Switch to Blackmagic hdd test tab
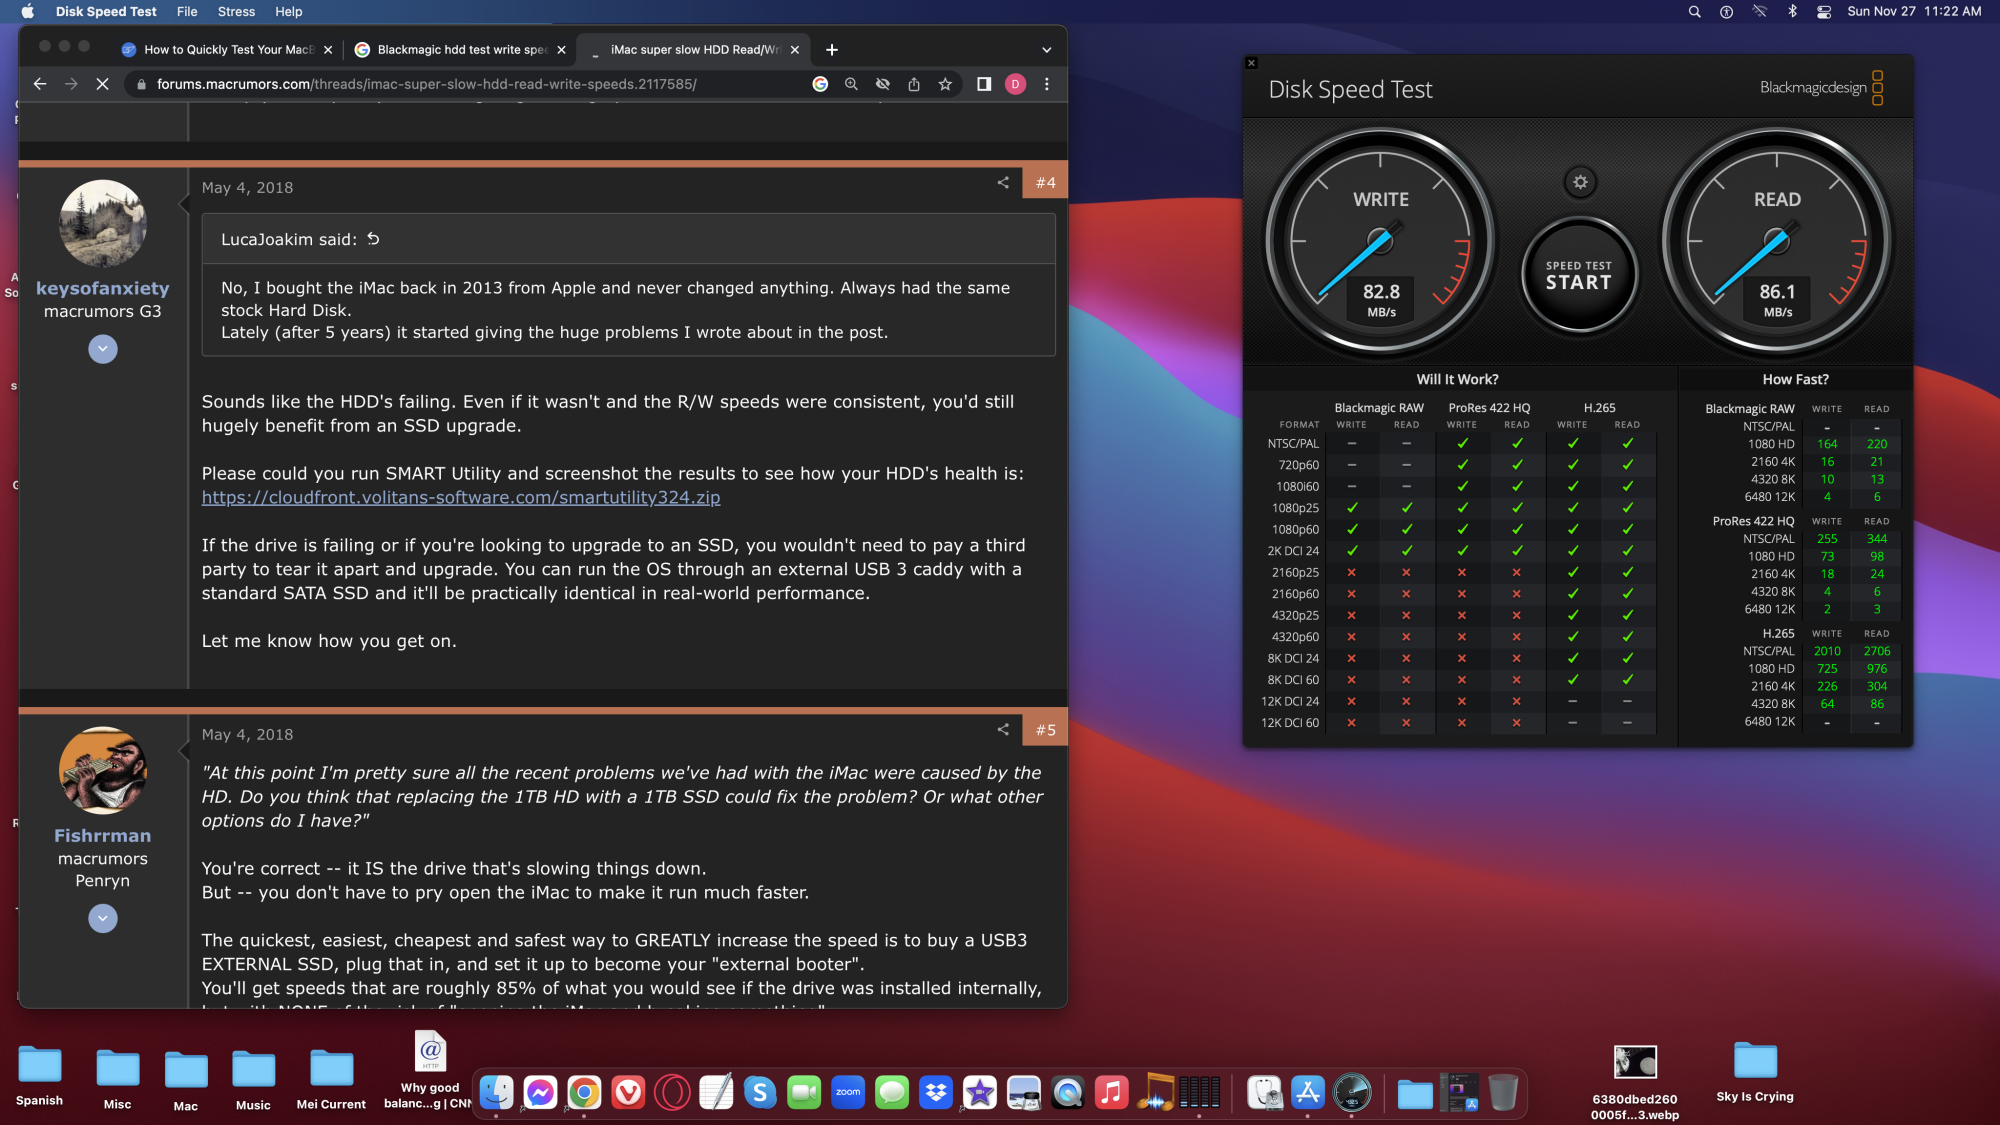This screenshot has height=1125, width=2000. [x=460, y=50]
